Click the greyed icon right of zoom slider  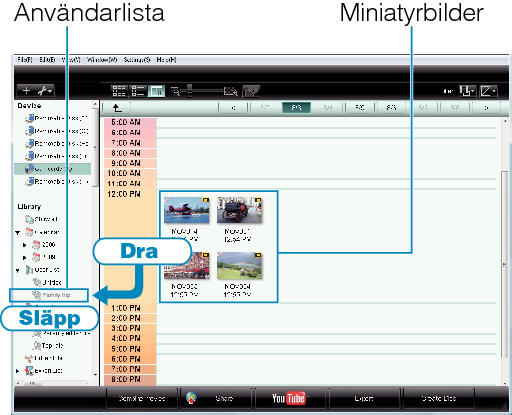click(251, 91)
